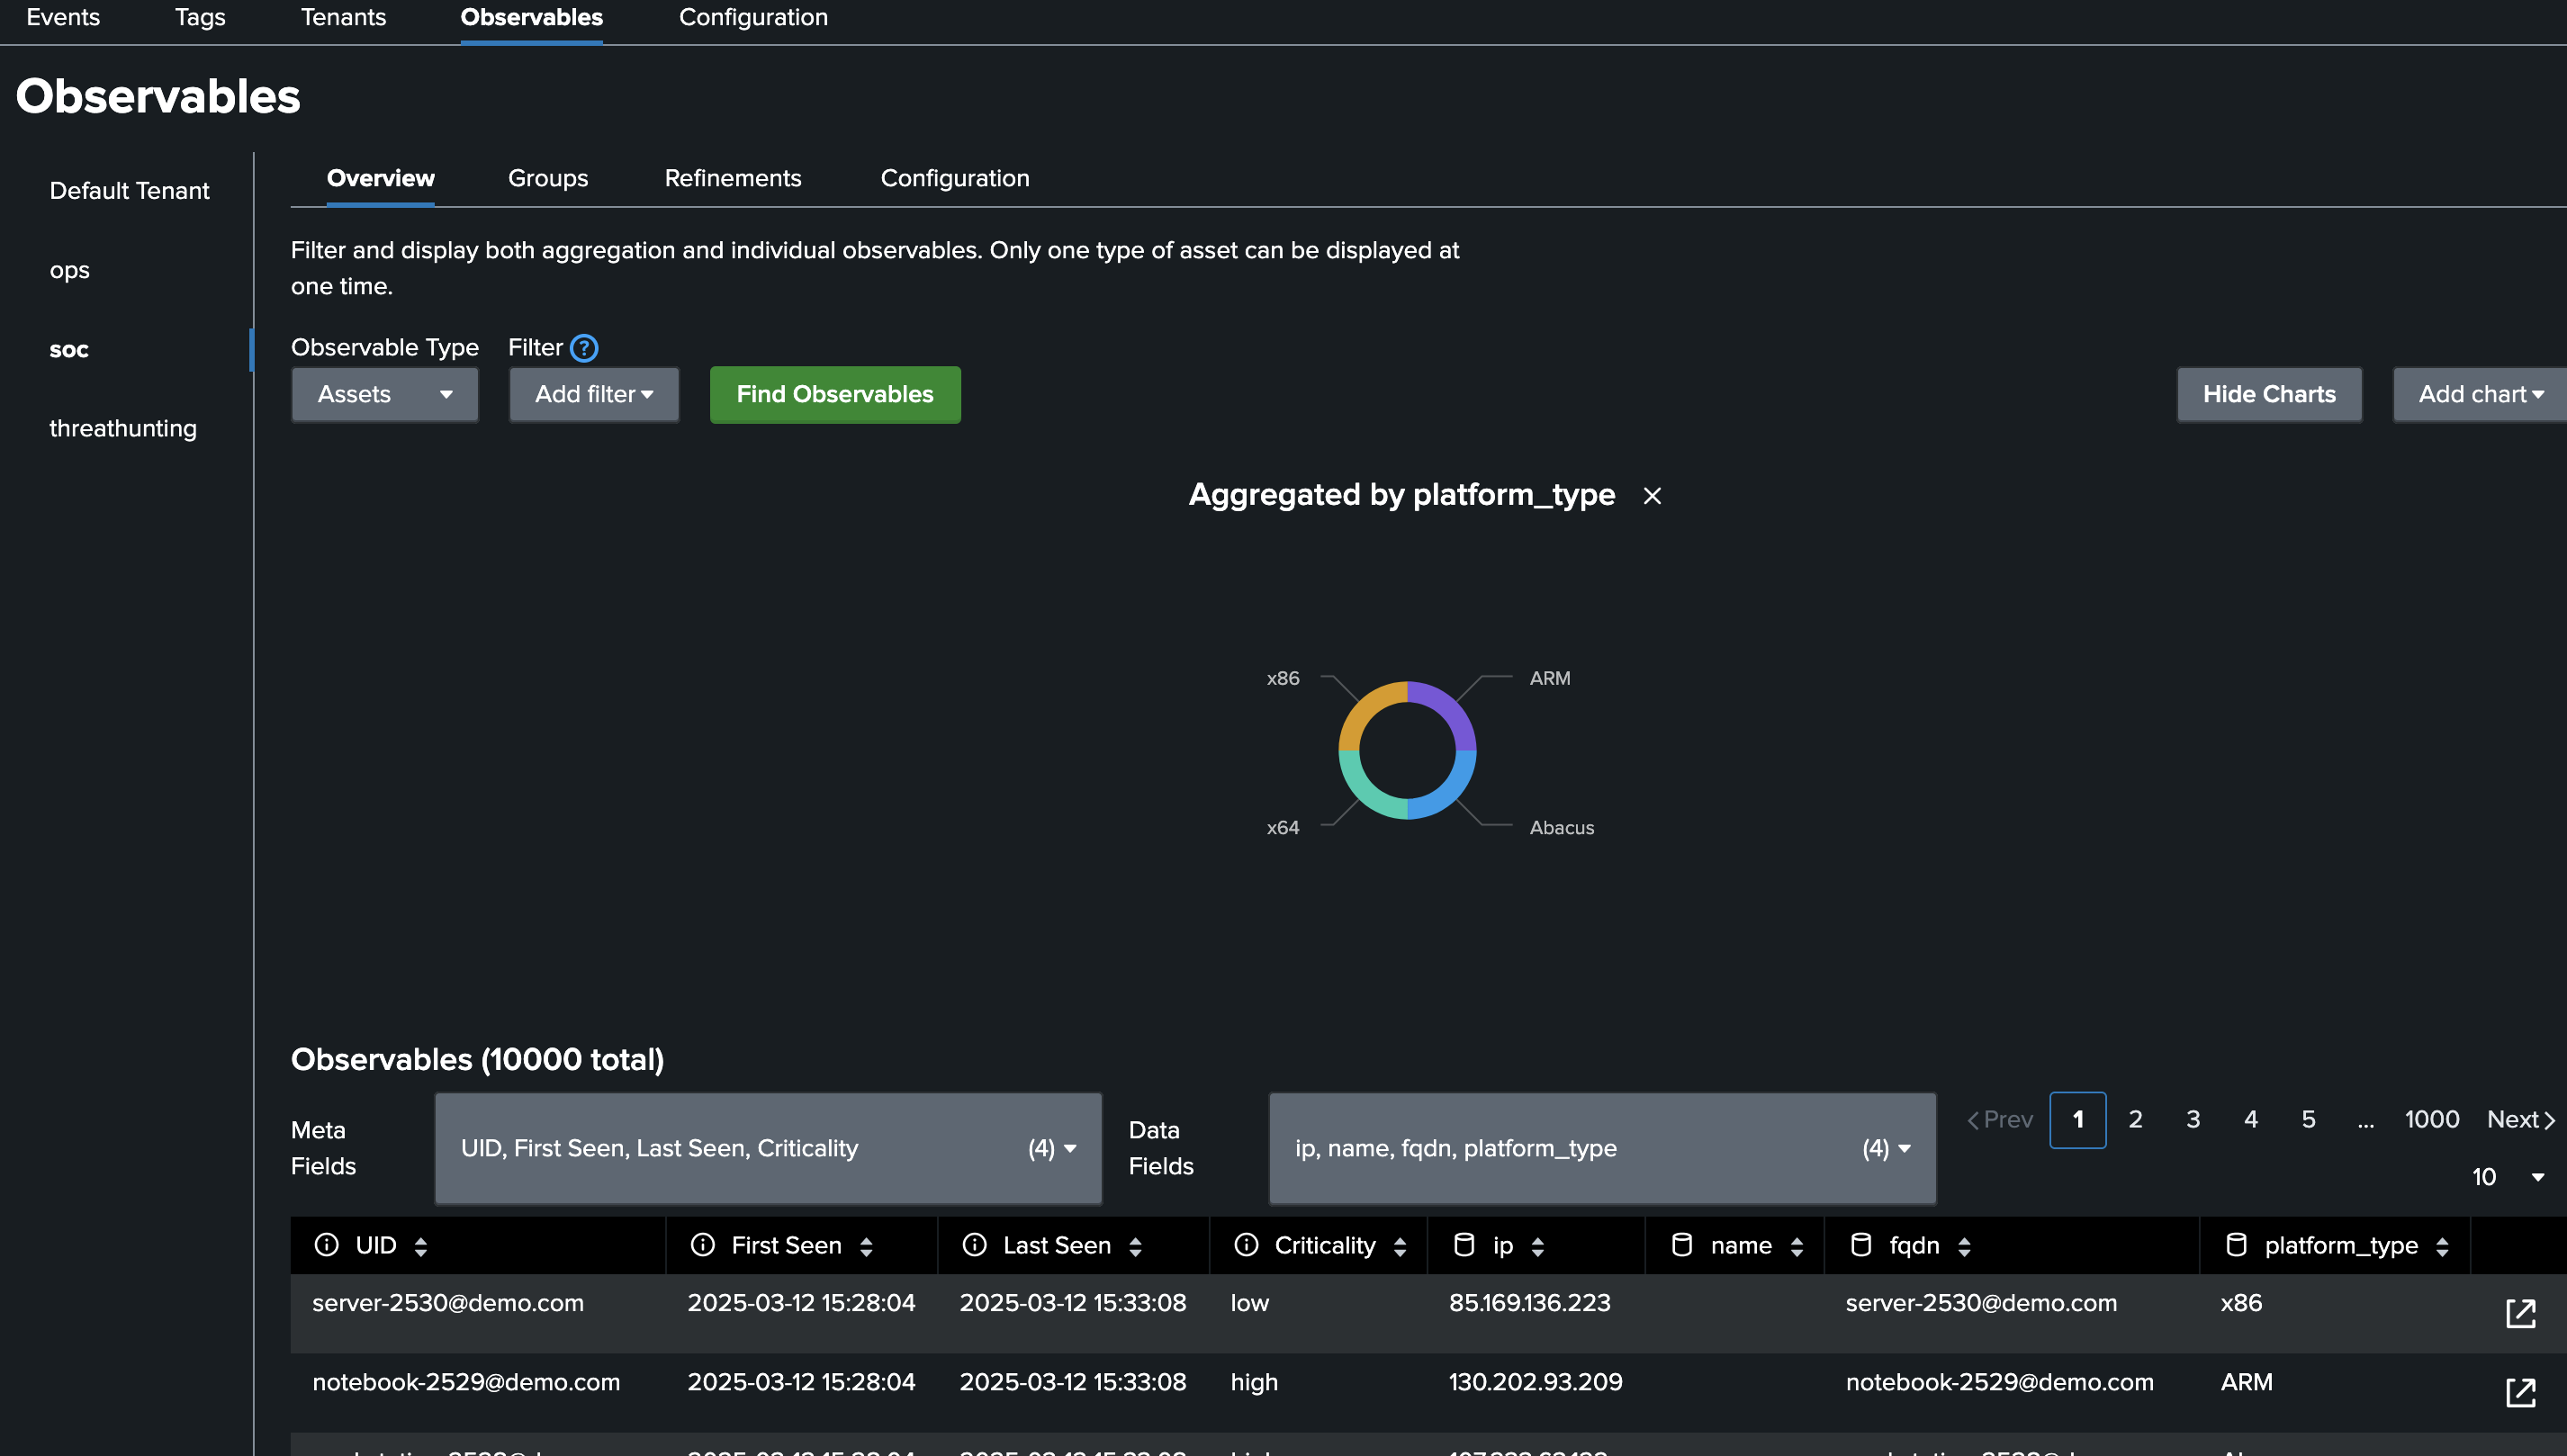This screenshot has height=1456, width=2567.
Task: Open the Observable Type Assets dropdown
Action: (x=384, y=394)
